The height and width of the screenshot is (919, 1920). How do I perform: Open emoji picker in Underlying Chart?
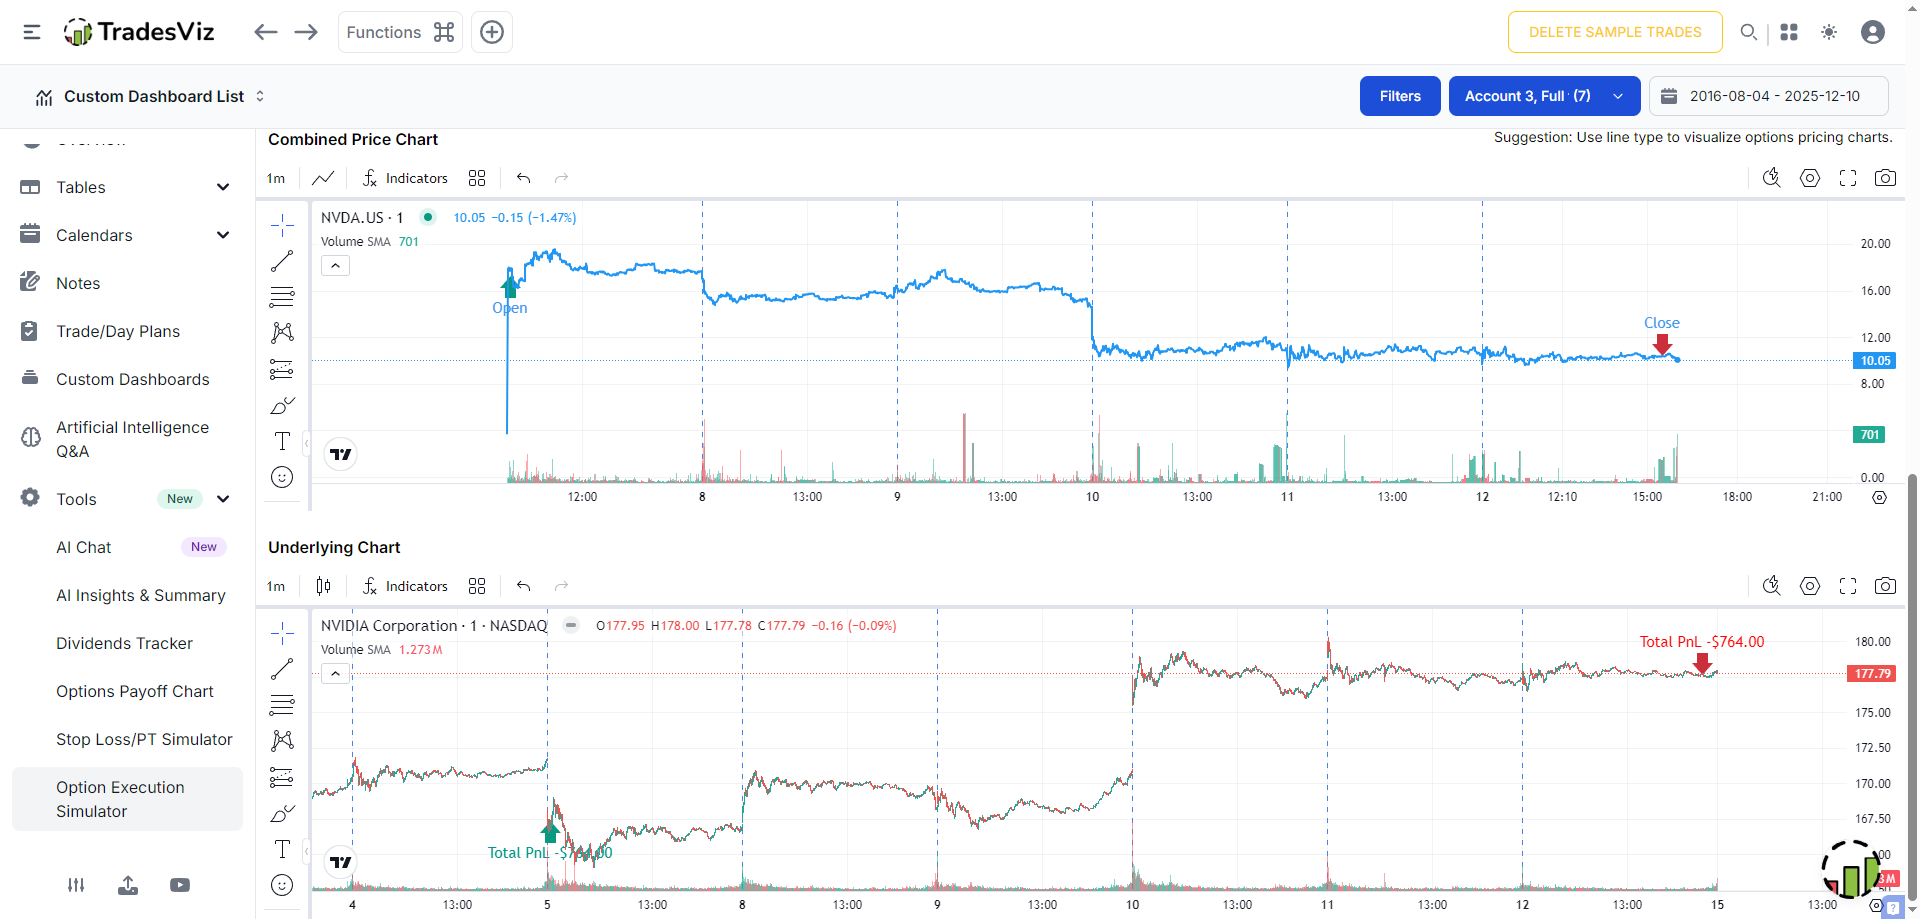(x=282, y=885)
